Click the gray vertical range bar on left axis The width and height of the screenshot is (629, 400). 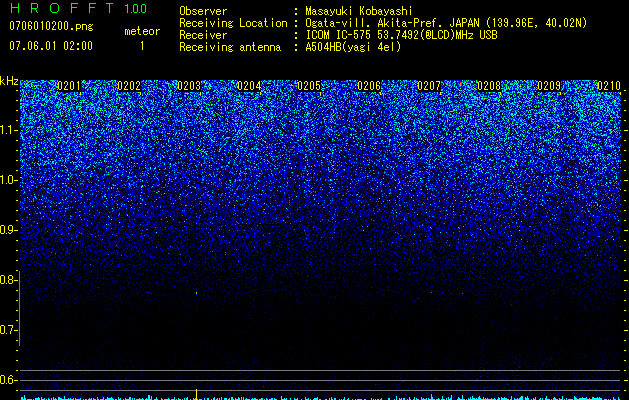[20, 308]
